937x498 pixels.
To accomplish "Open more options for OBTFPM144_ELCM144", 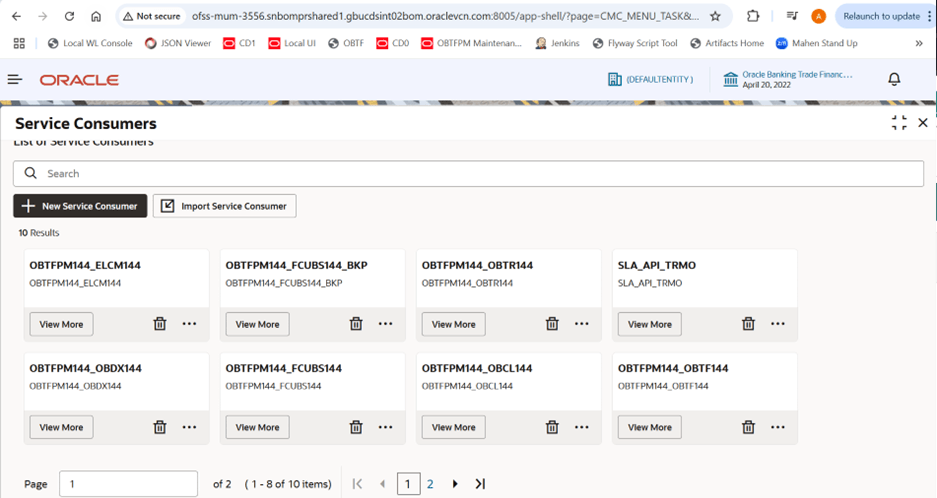I will 189,324.
